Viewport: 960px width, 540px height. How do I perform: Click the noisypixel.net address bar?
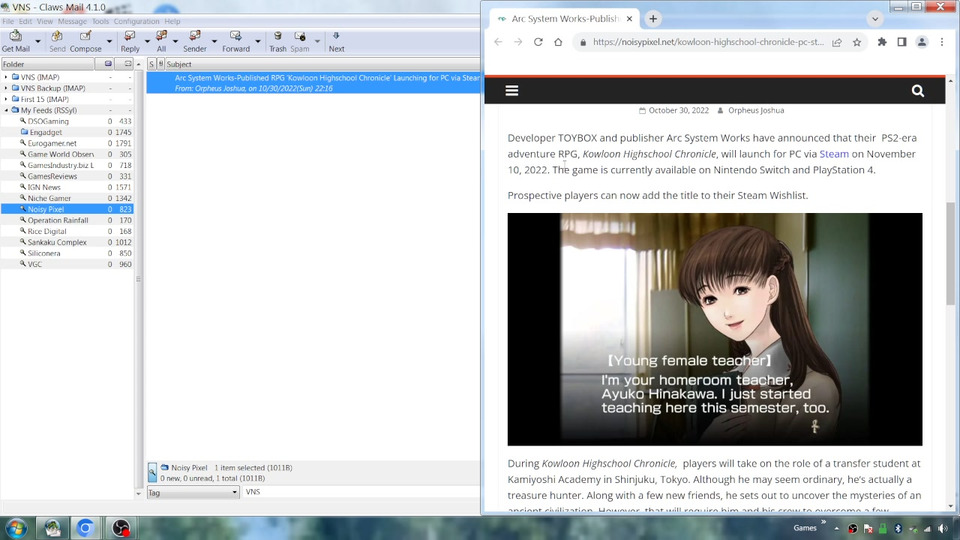[708, 42]
